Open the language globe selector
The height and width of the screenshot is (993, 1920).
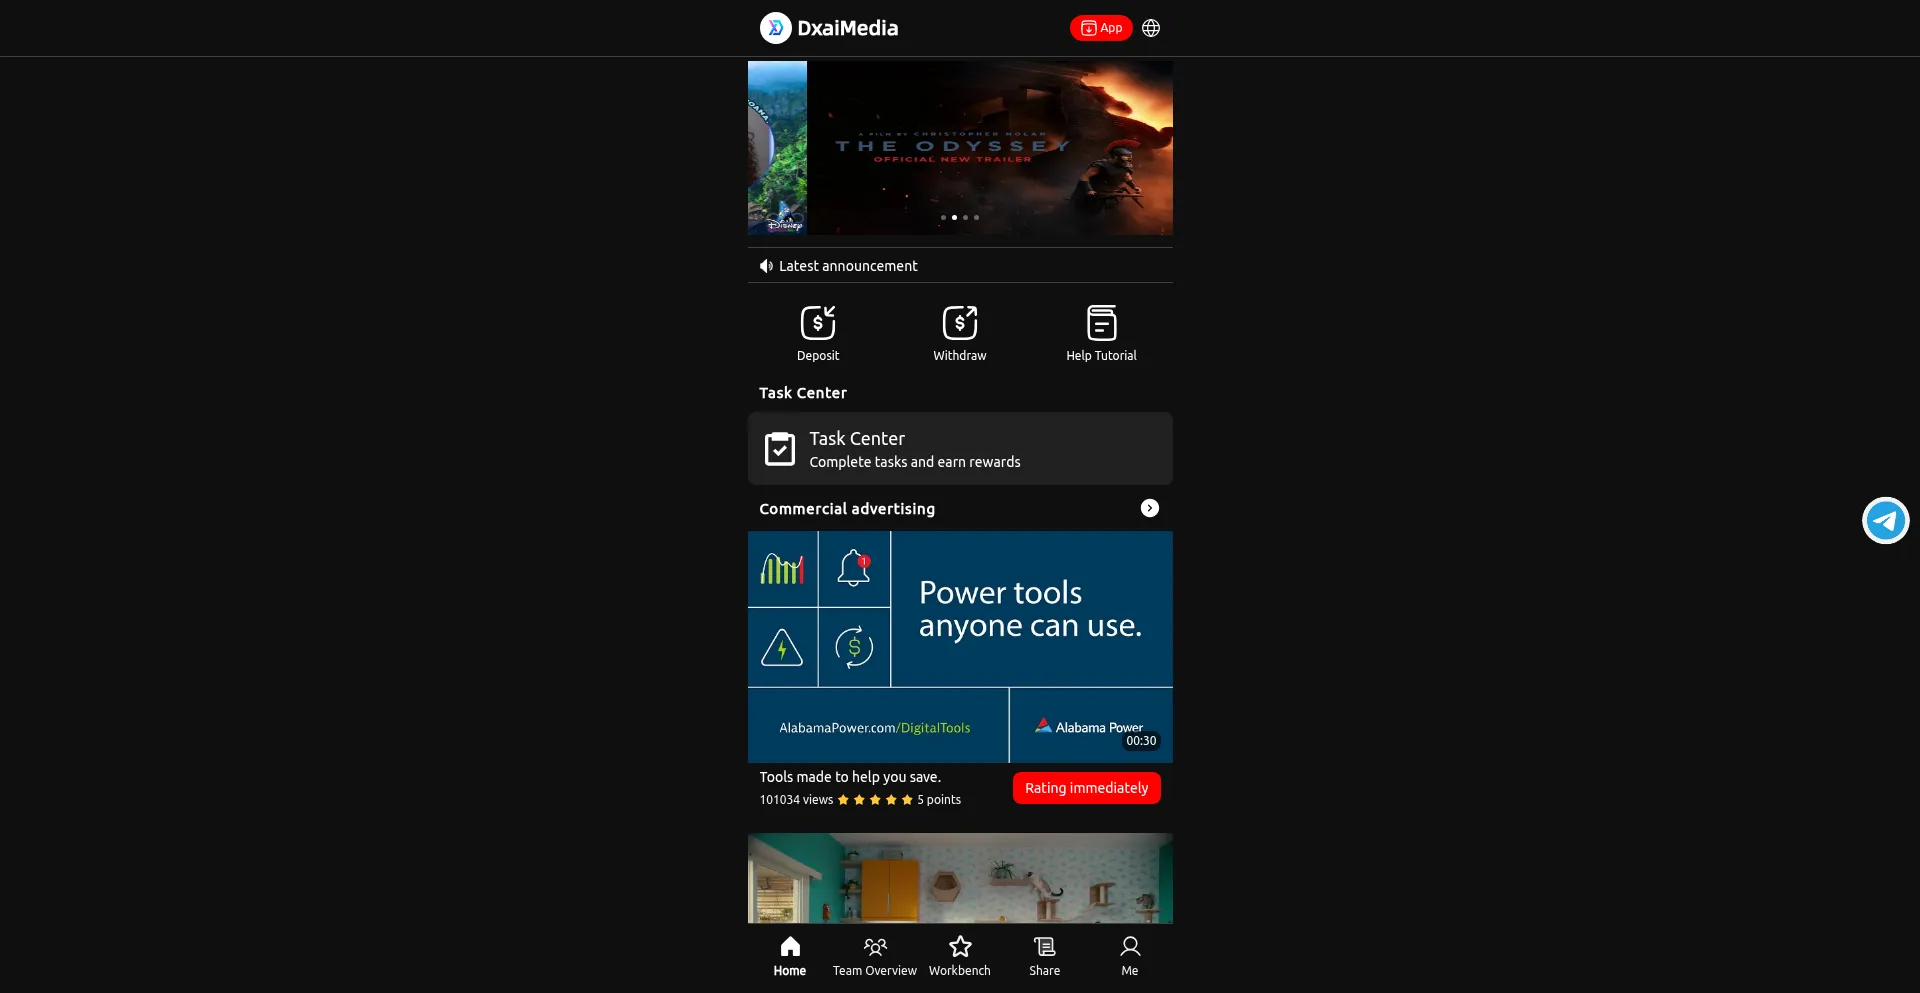coord(1151,28)
